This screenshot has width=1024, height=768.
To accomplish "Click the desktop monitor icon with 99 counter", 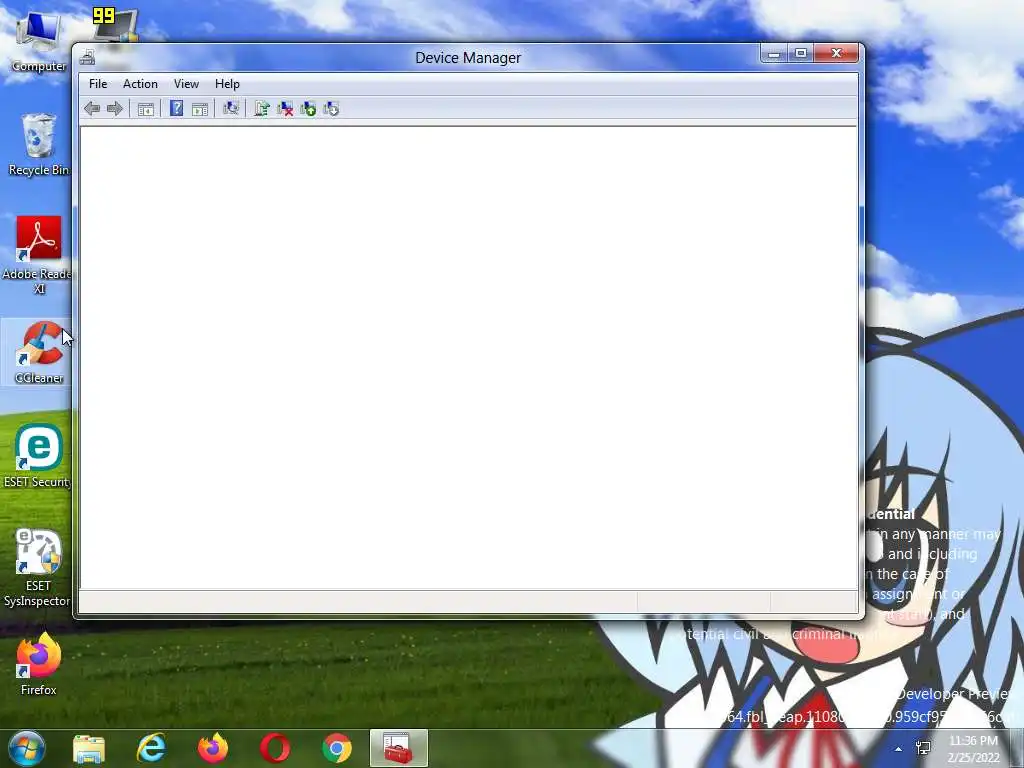I will coord(116,25).
